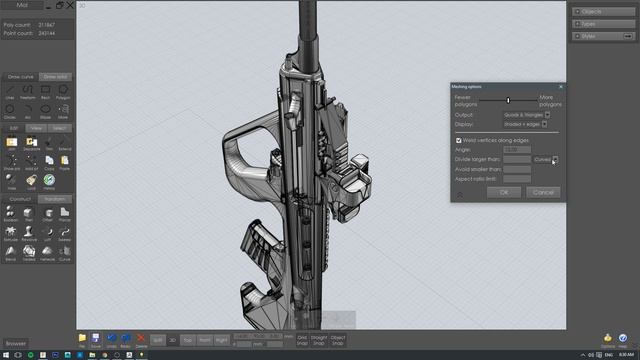The image size is (640, 360).
Task: Switch to the Draw solid tab
Action: [56, 77]
